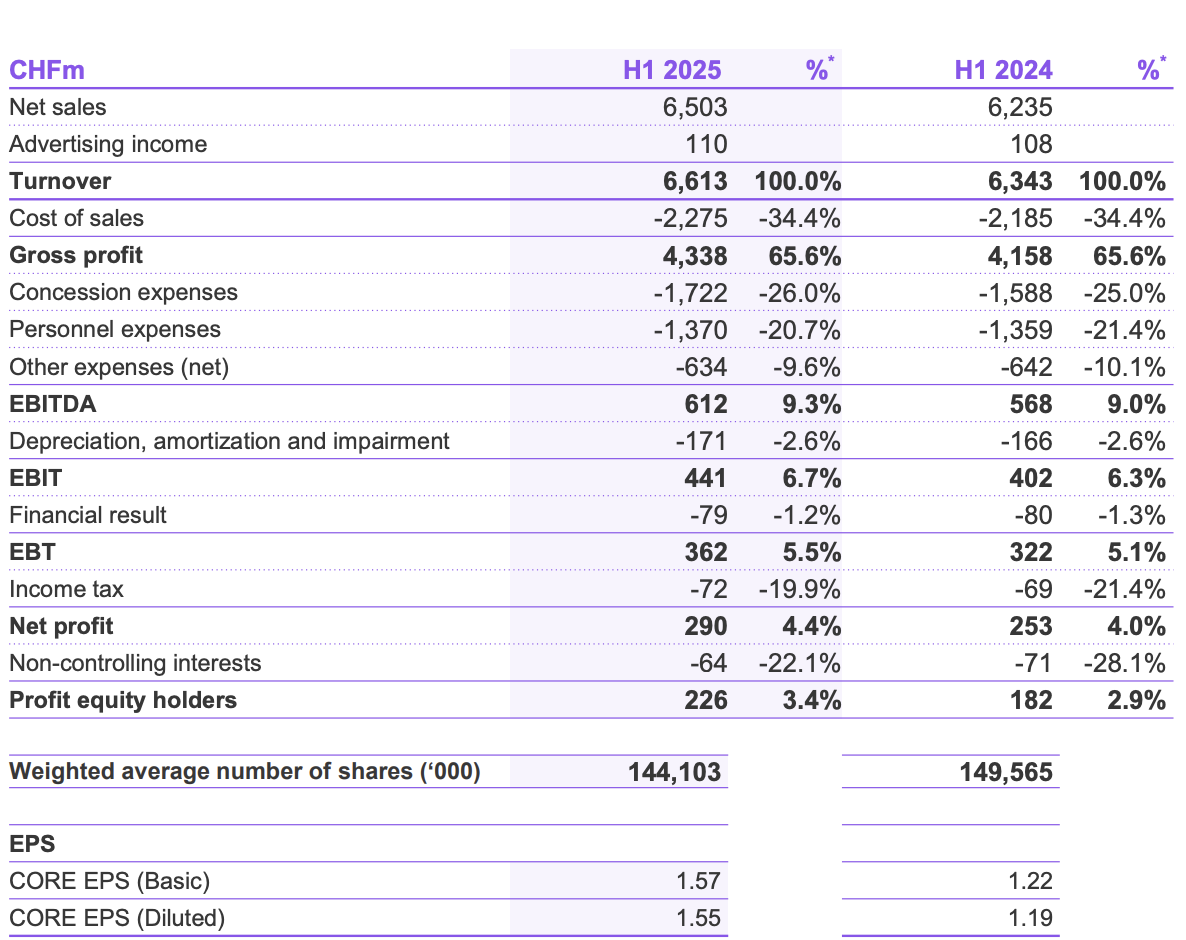The height and width of the screenshot is (940, 1186).
Task: Select Concession expenses value -1,722
Action: pos(690,293)
